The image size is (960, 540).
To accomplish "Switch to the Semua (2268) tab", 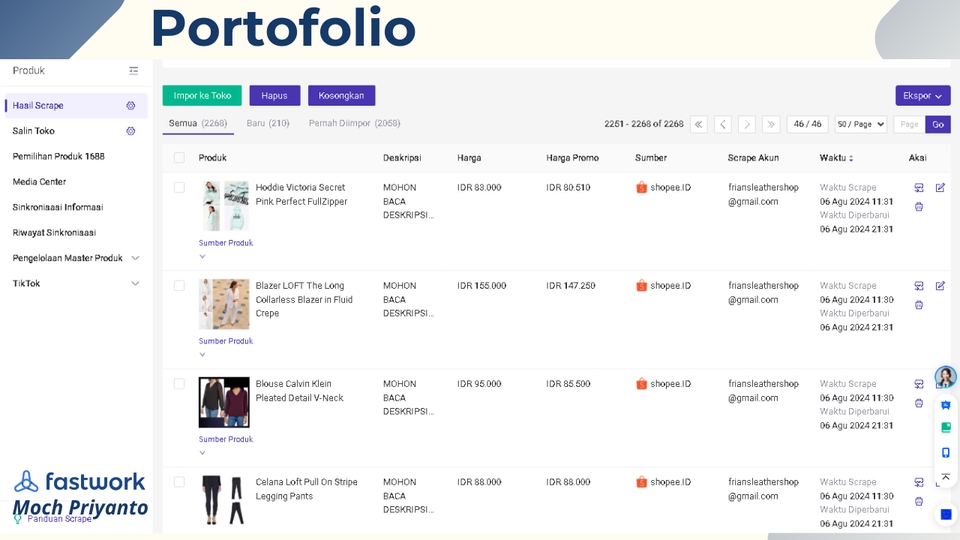I will [198, 123].
